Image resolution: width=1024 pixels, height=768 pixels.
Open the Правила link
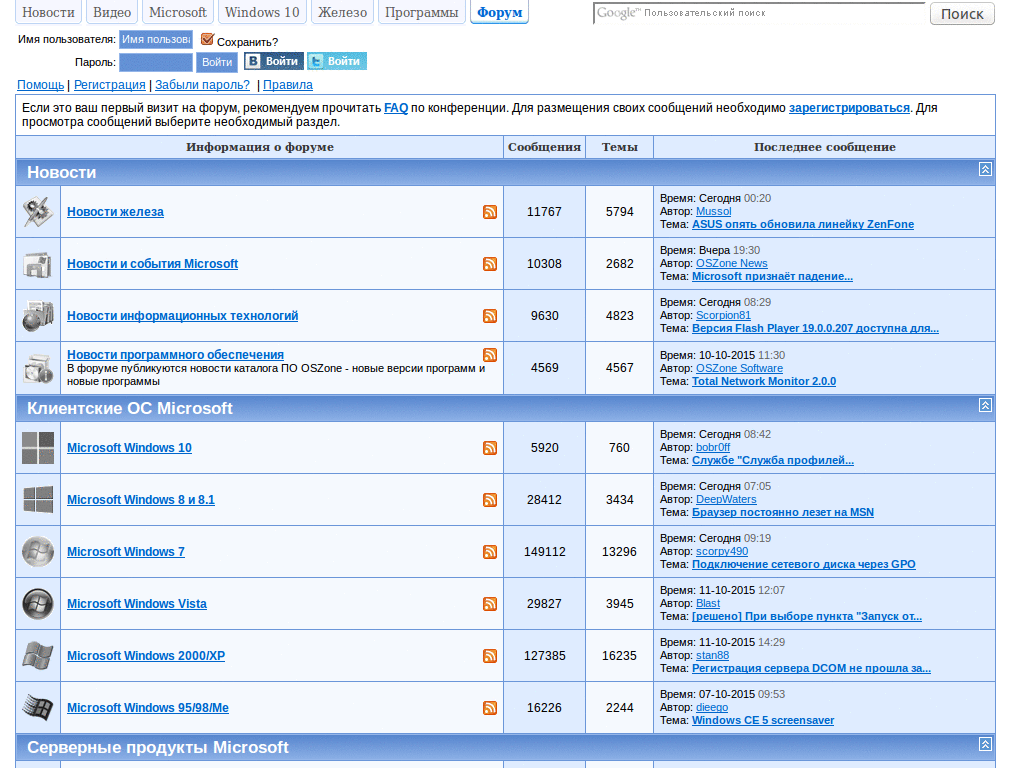click(288, 85)
